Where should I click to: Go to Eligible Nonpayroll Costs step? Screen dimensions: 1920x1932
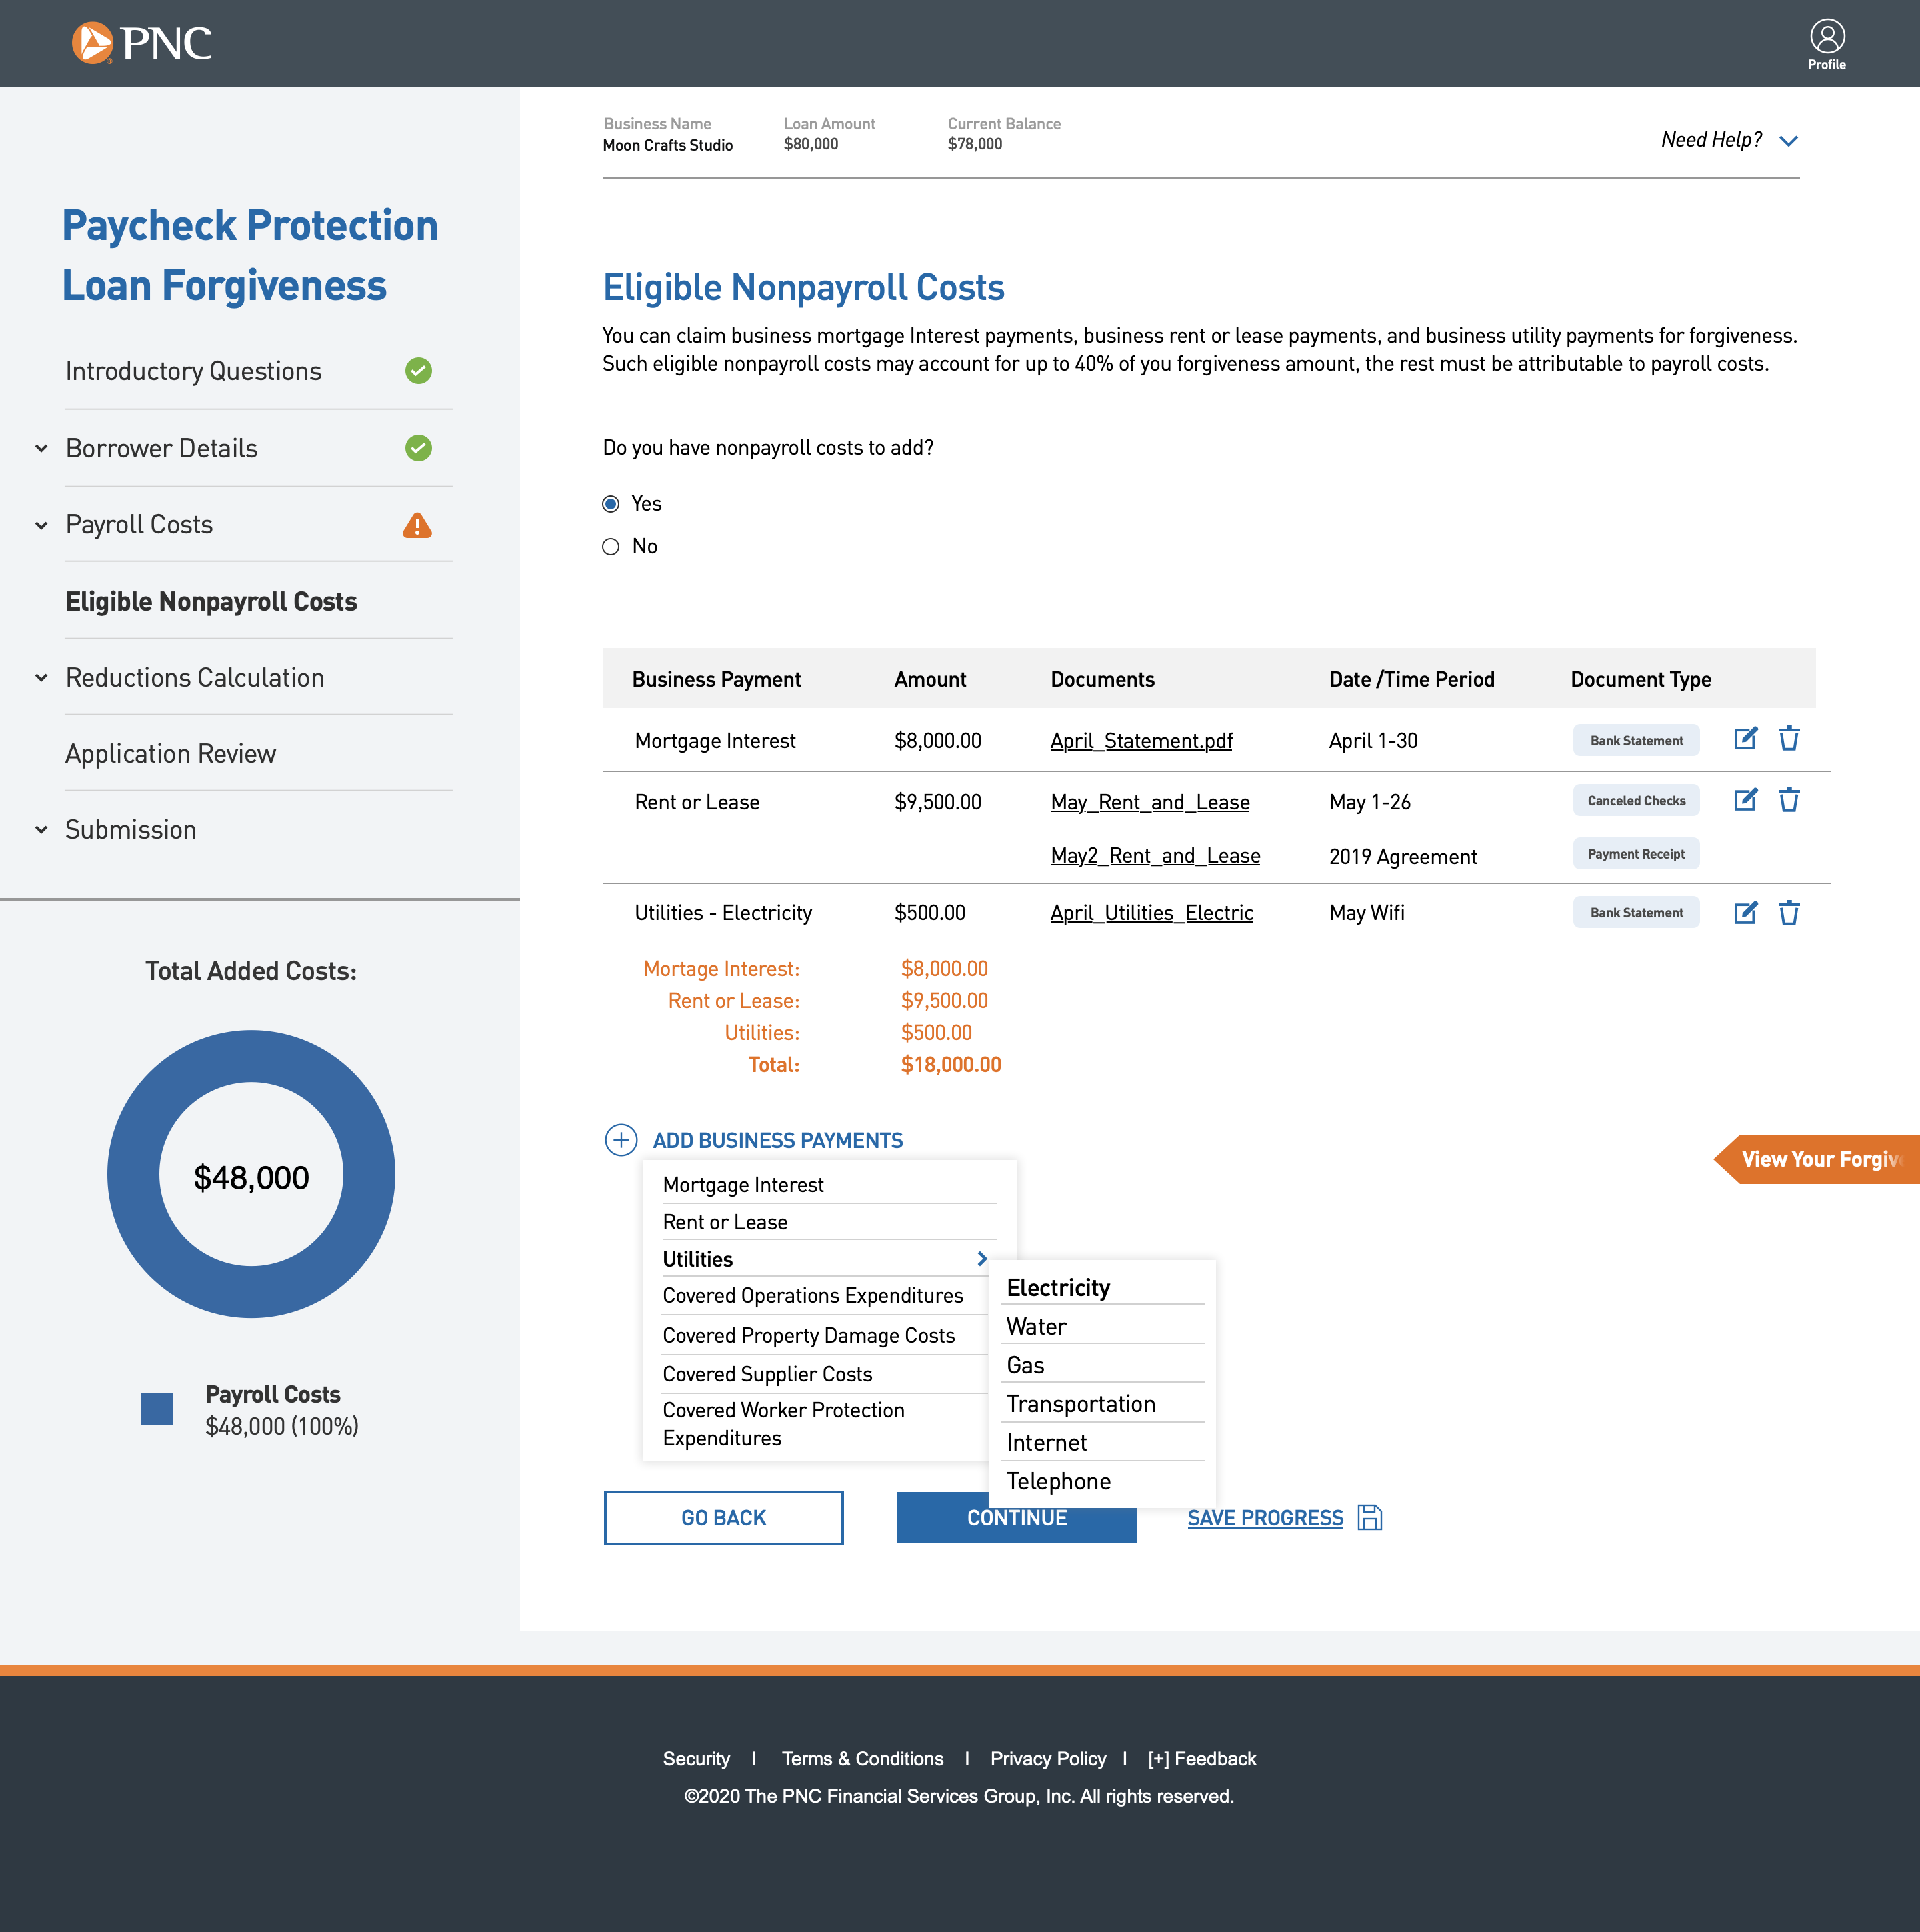click(211, 602)
